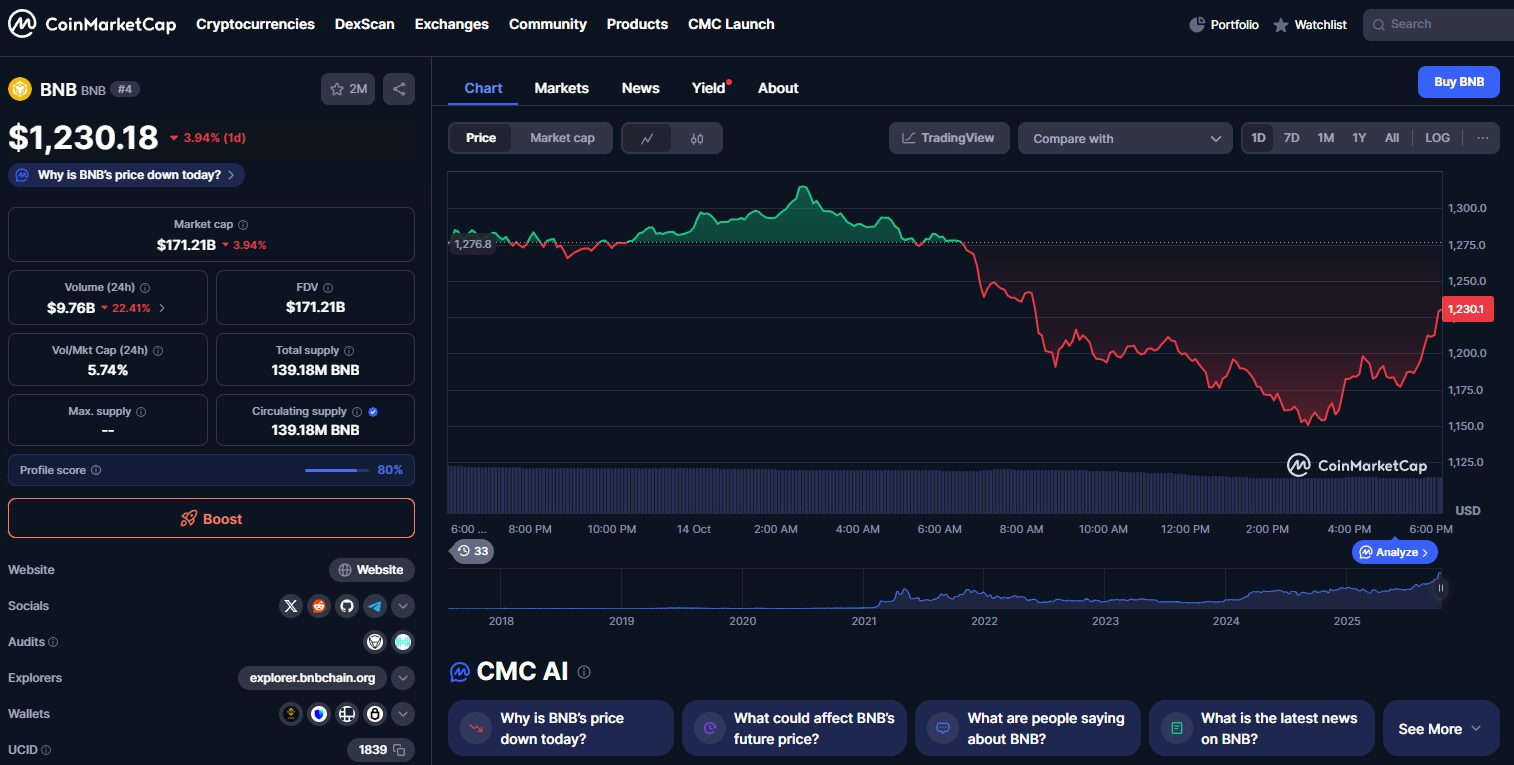
Task: Switch chart to Market cap view
Action: click(562, 138)
